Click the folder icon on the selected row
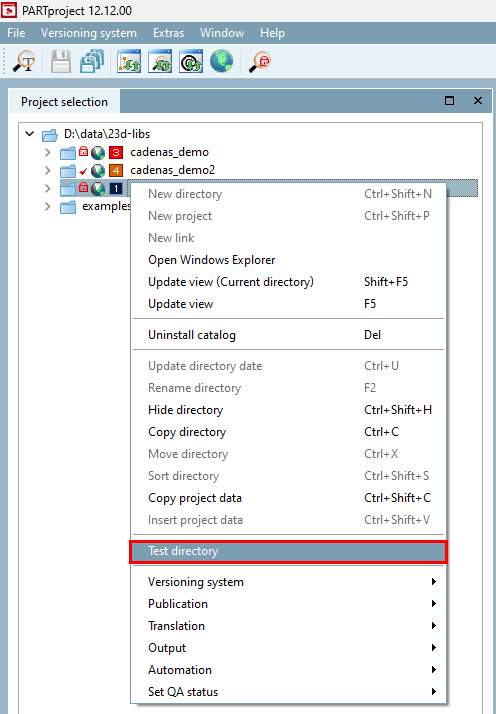The height and width of the screenshot is (714, 496). click(x=68, y=189)
